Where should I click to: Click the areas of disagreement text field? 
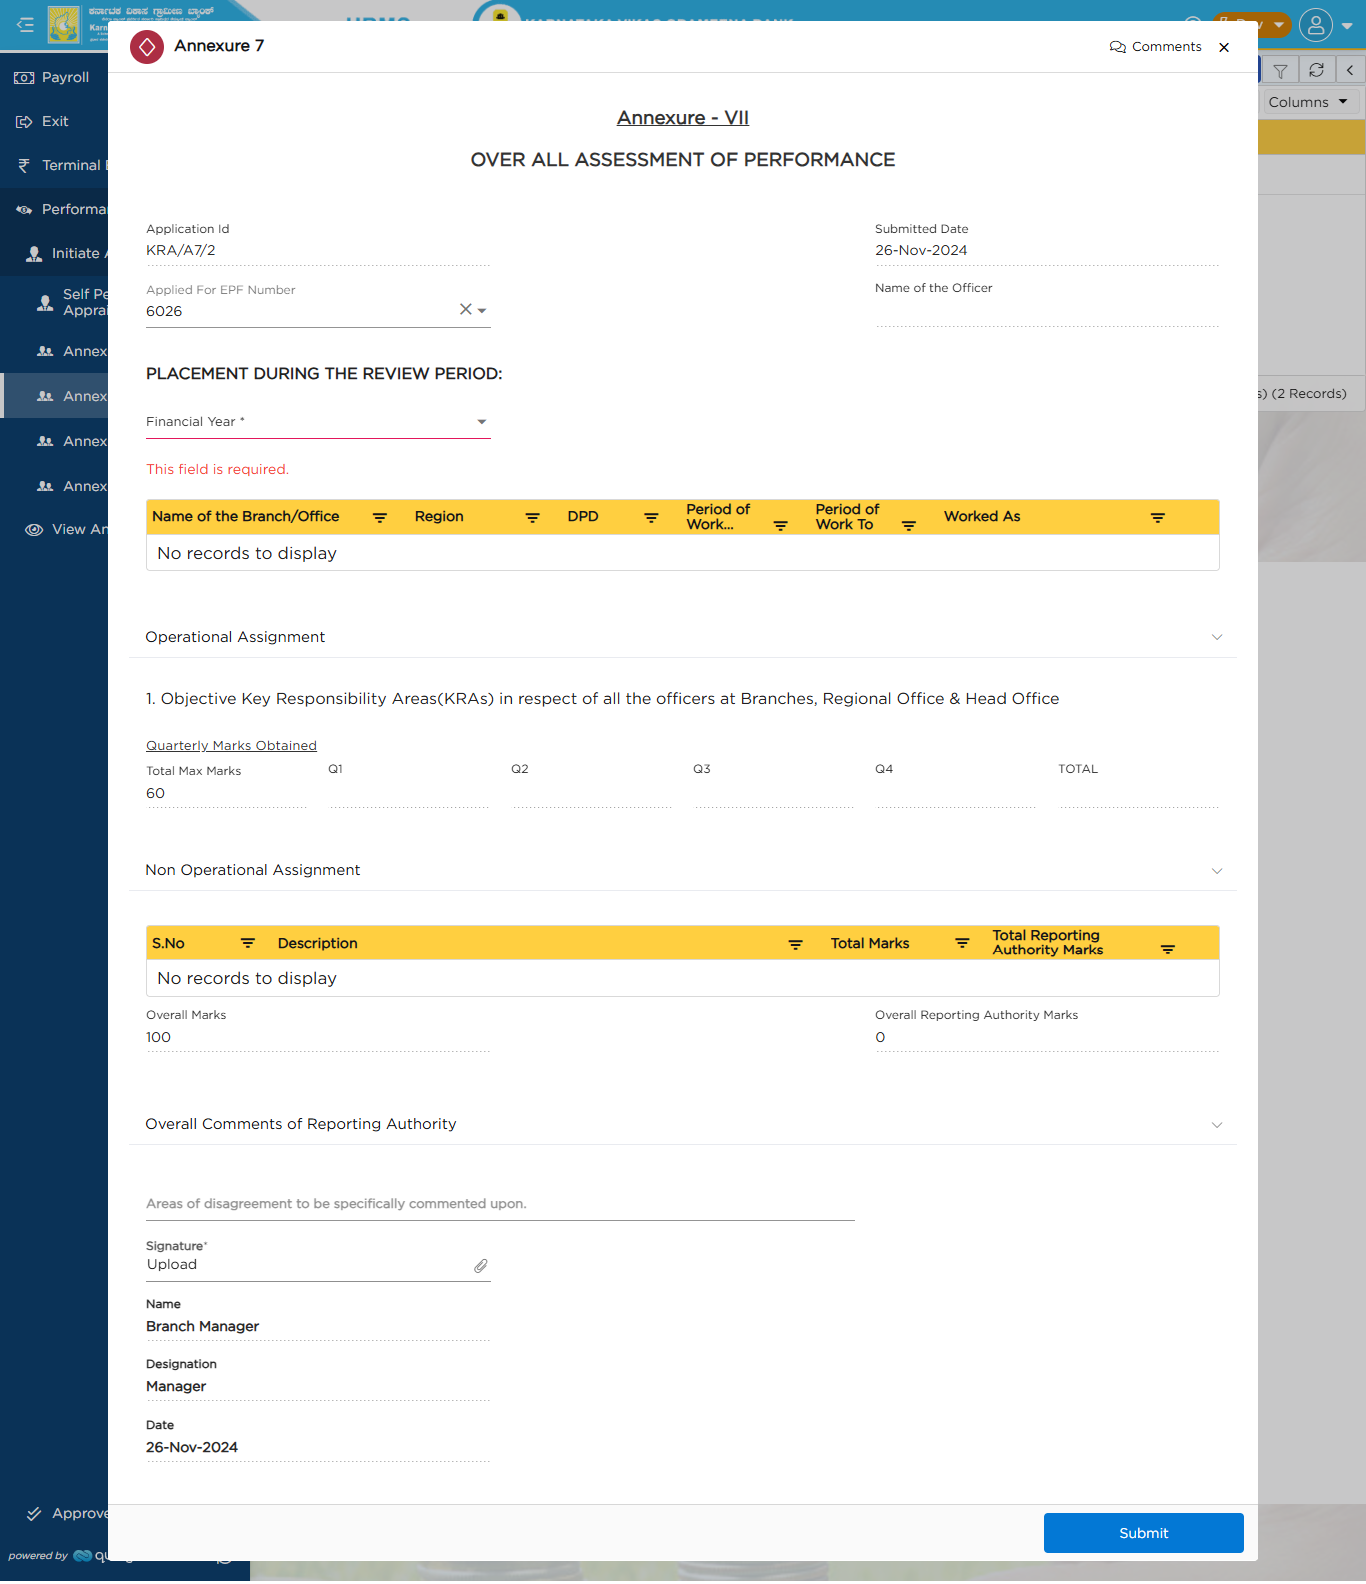(500, 1204)
